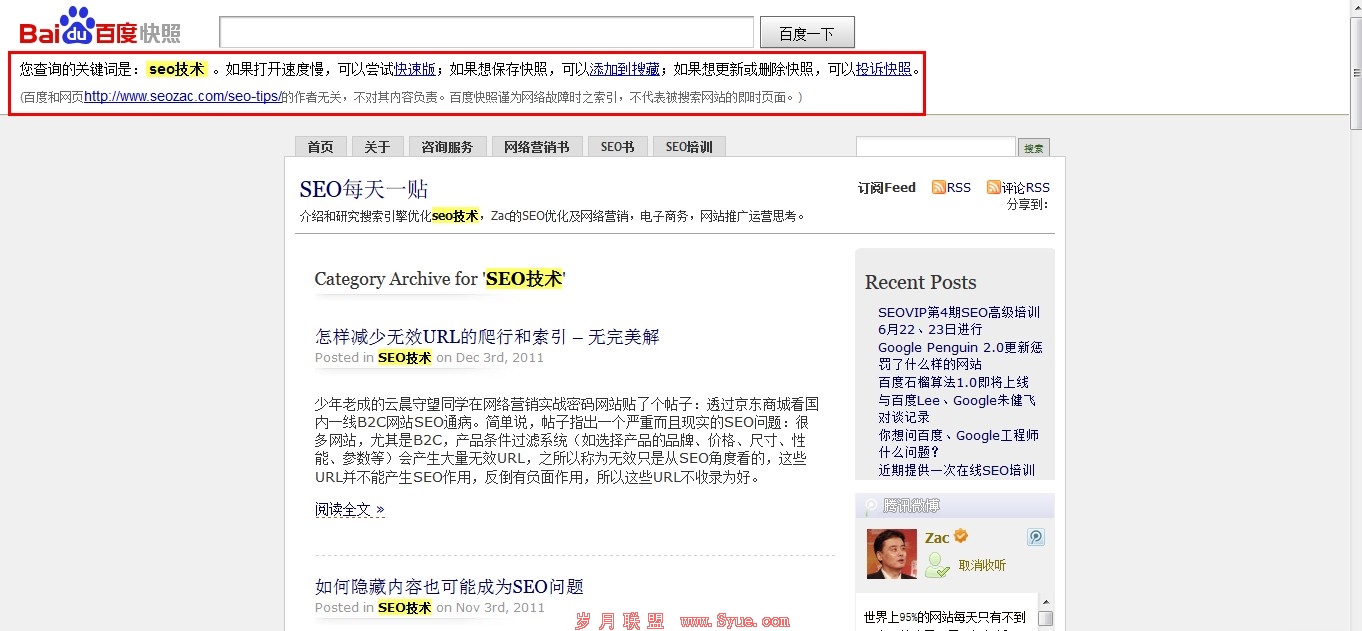Click Zac's verified badge icon
1362x631 pixels.
960,536
